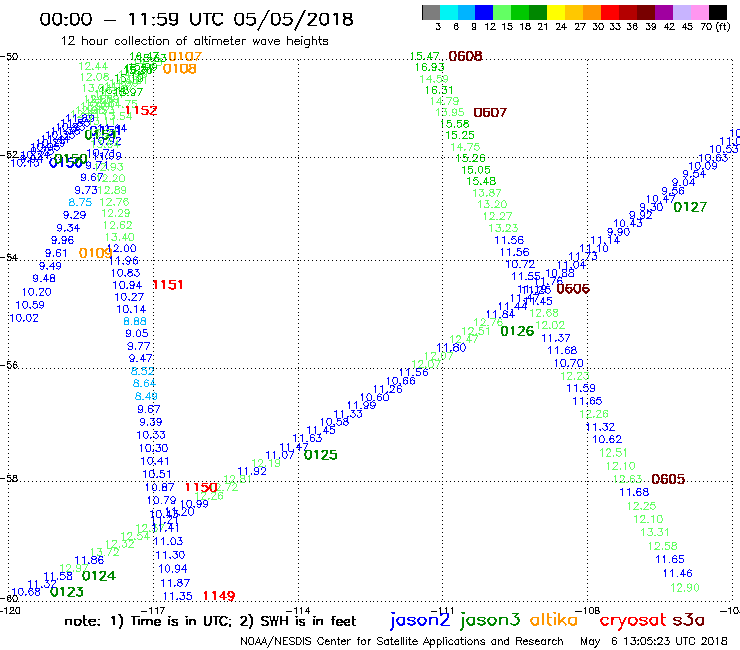Click the latitude axis label '-58'

tap(9, 478)
